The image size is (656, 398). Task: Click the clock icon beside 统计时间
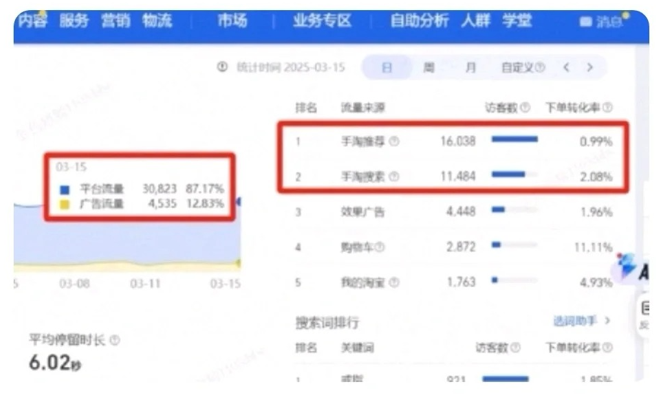[222, 67]
